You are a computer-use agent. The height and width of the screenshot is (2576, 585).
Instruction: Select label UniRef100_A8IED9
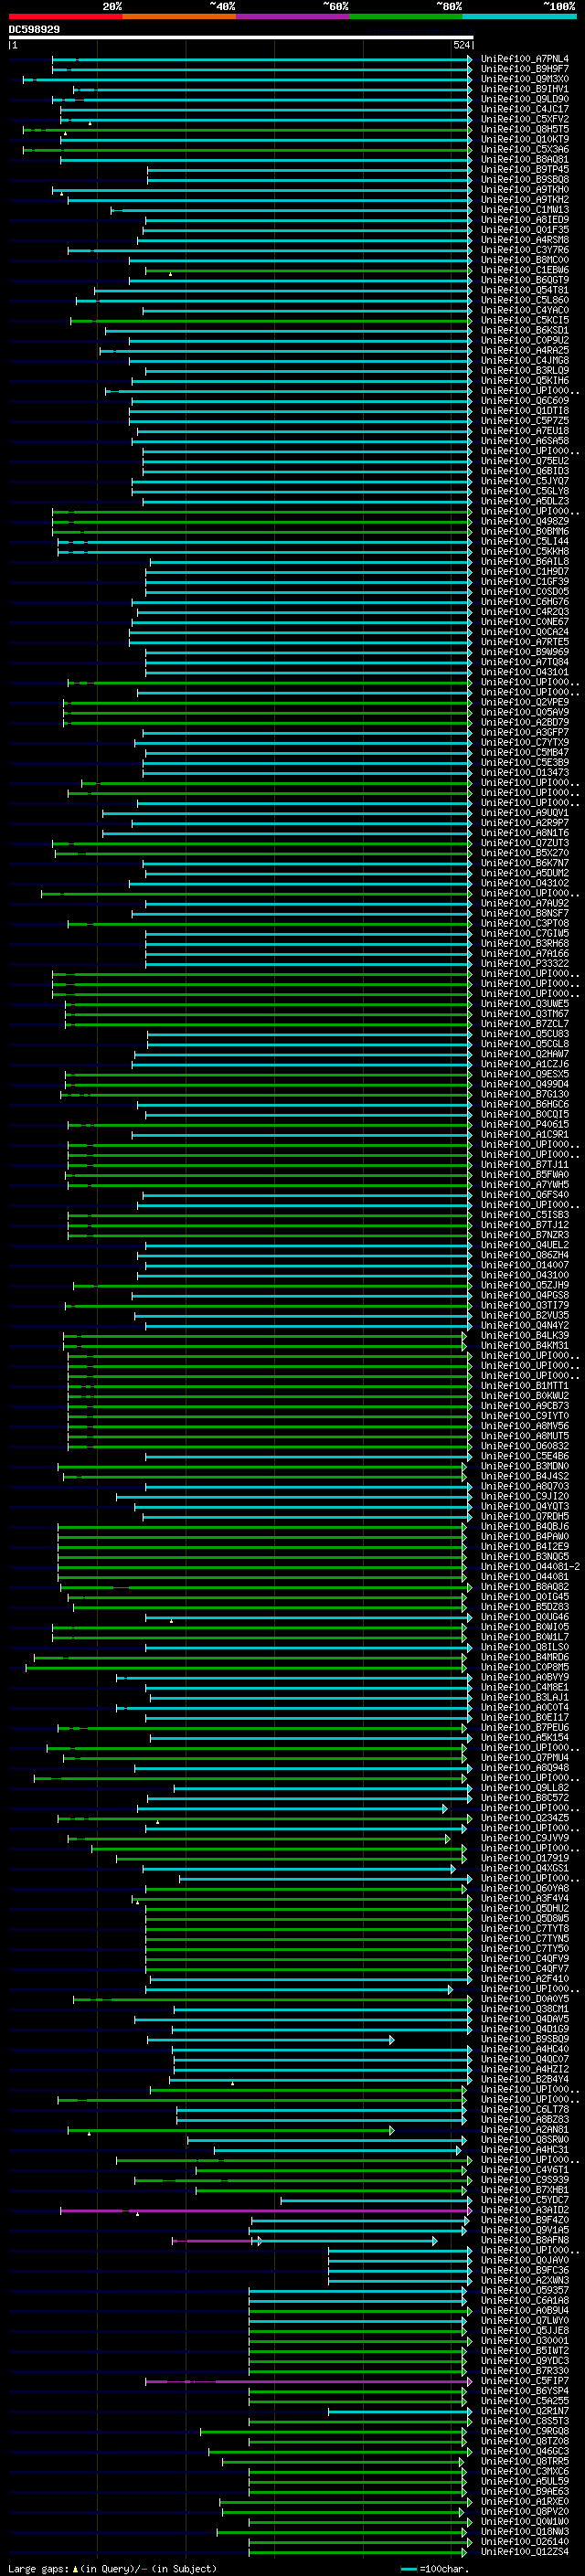pos(524,220)
